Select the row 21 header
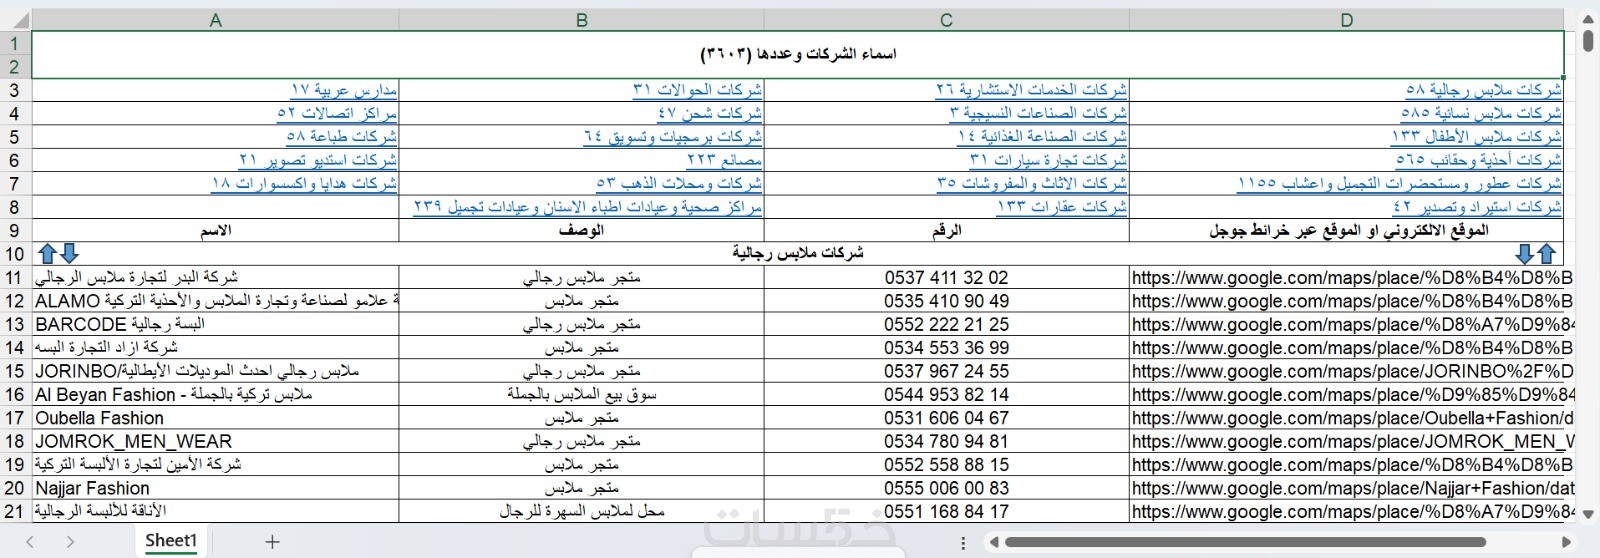 15,512
